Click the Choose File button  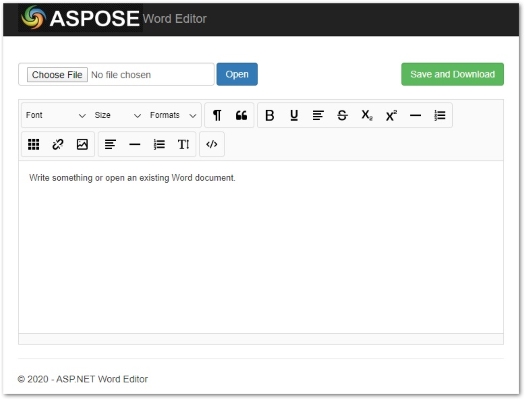[57, 74]
